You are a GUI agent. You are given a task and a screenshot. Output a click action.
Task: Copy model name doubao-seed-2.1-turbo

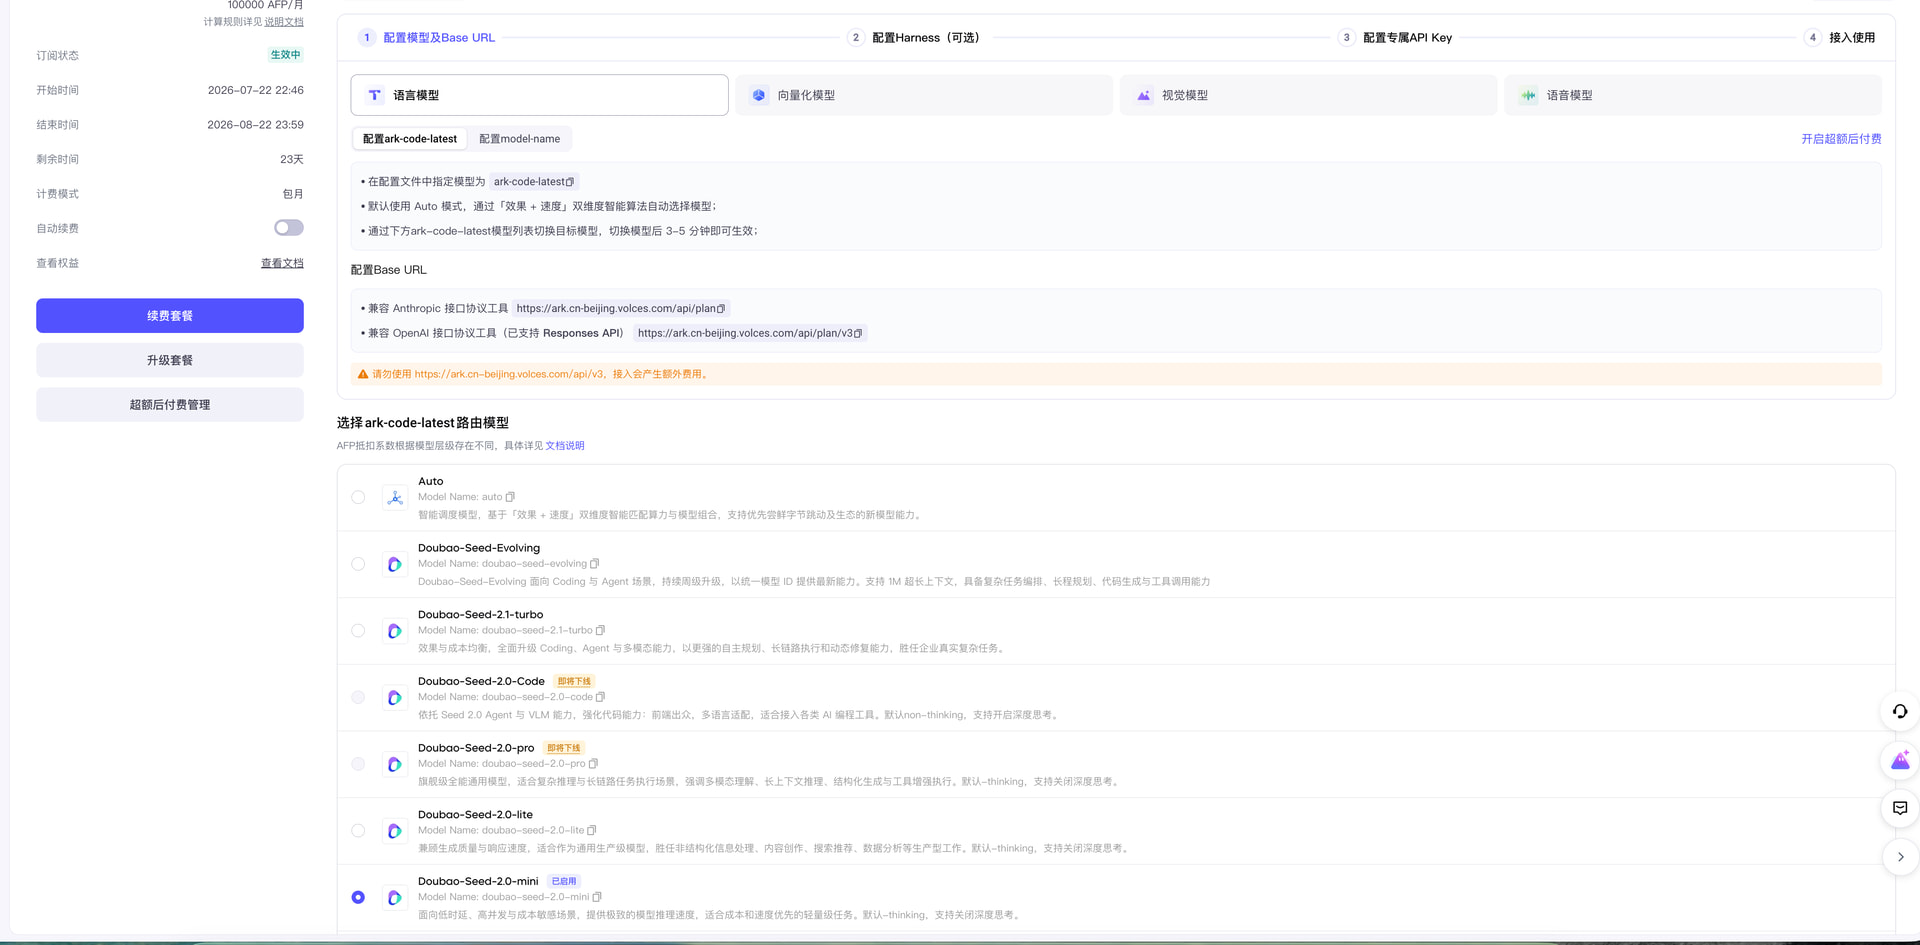[601, 631]
